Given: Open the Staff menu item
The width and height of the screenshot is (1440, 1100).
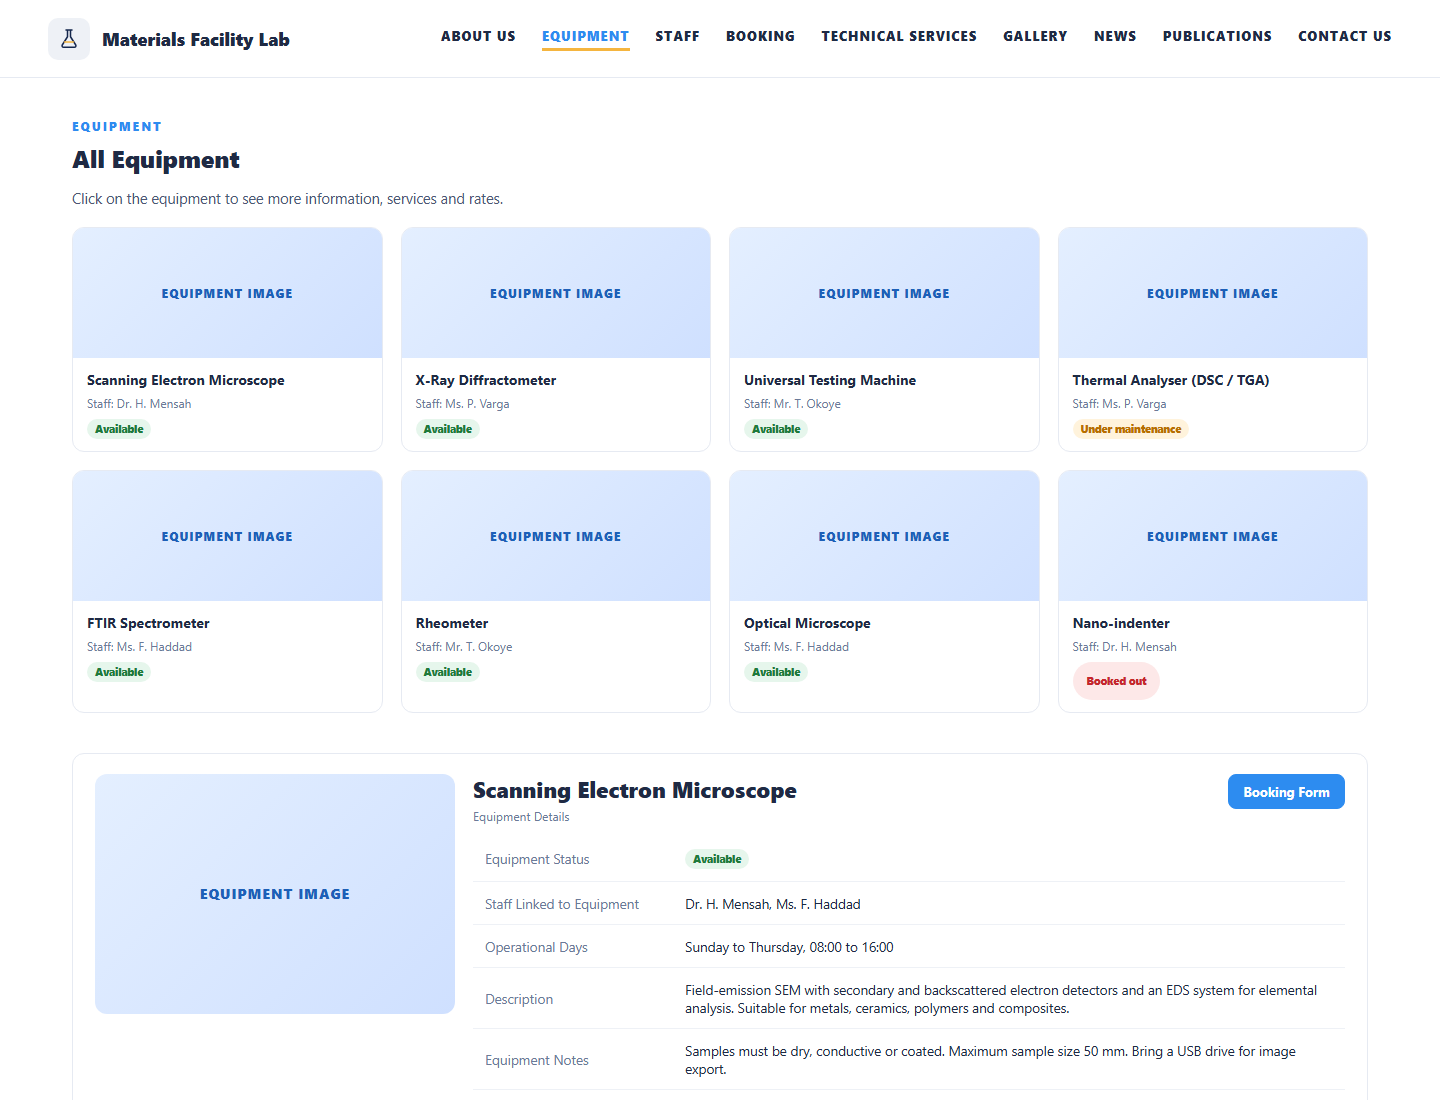Looking at the screenshot, I should pos(677,36).
